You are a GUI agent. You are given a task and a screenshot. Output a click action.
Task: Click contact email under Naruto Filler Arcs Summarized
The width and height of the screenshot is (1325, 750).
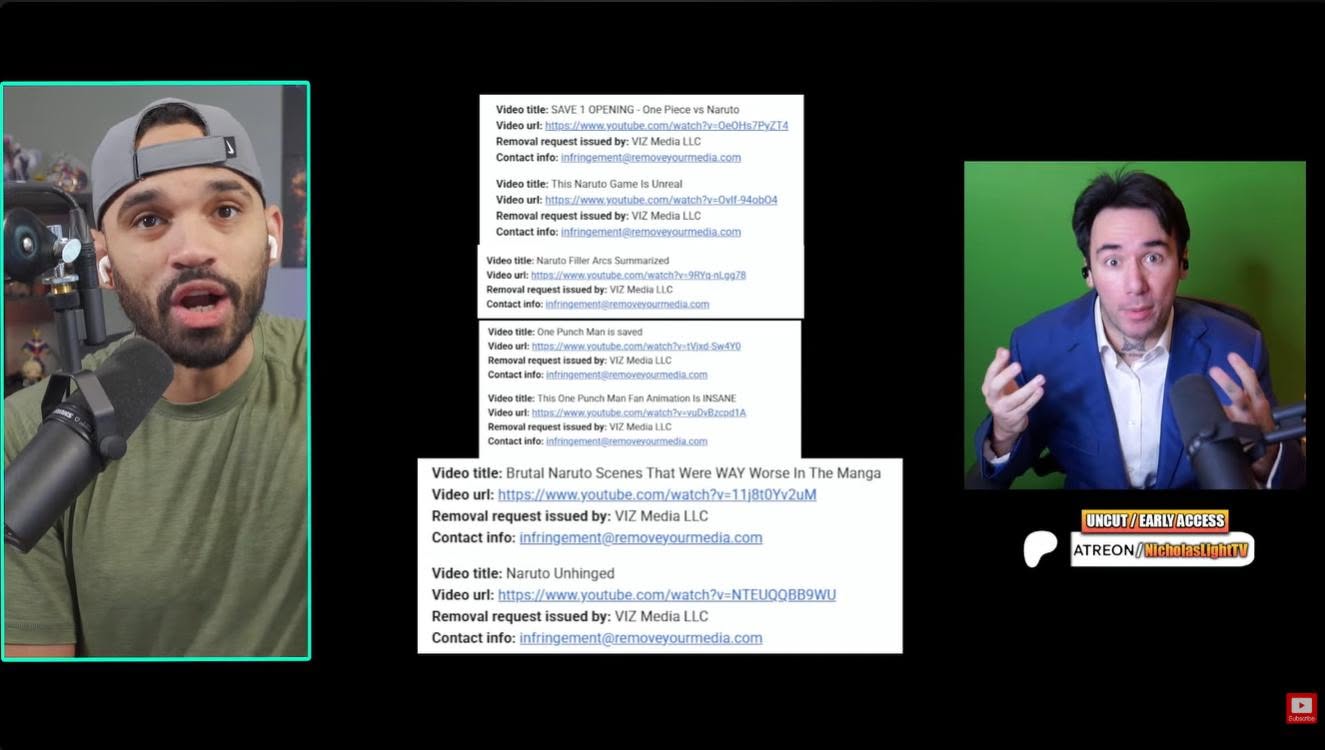tap(627, 304)
